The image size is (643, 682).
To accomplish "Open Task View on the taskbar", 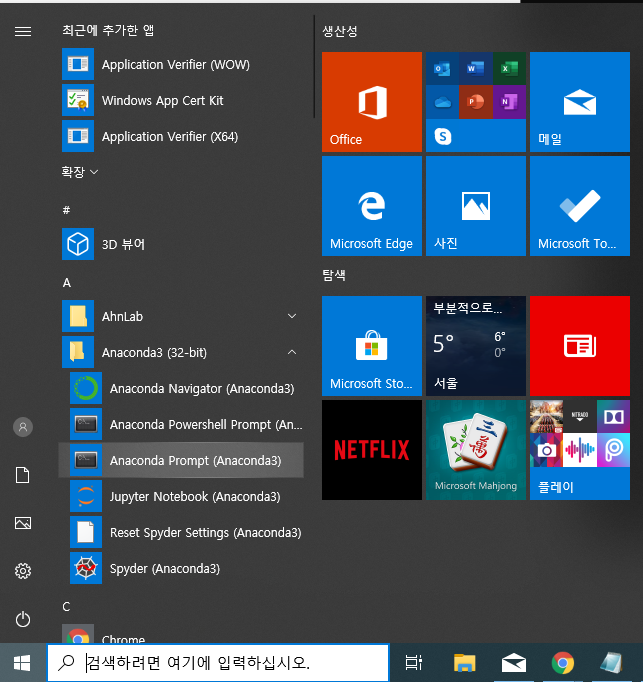I will [413, 662].
